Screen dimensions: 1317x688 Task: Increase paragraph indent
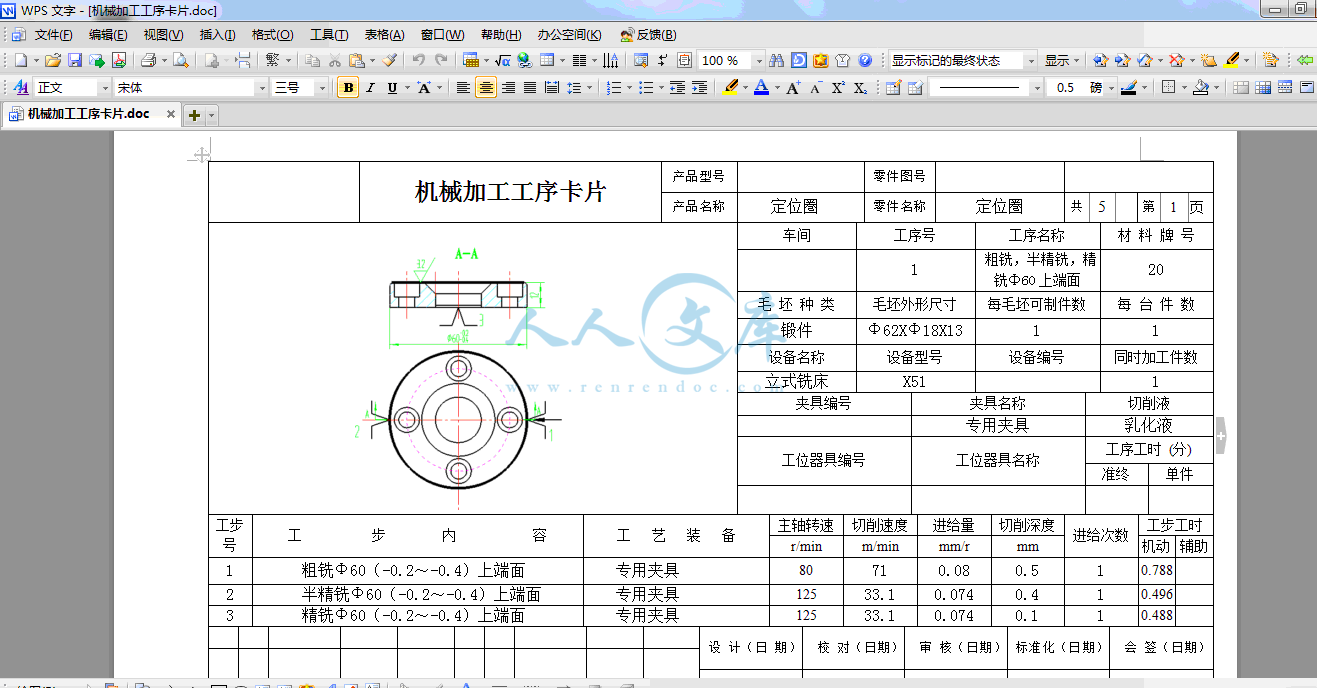699,88
